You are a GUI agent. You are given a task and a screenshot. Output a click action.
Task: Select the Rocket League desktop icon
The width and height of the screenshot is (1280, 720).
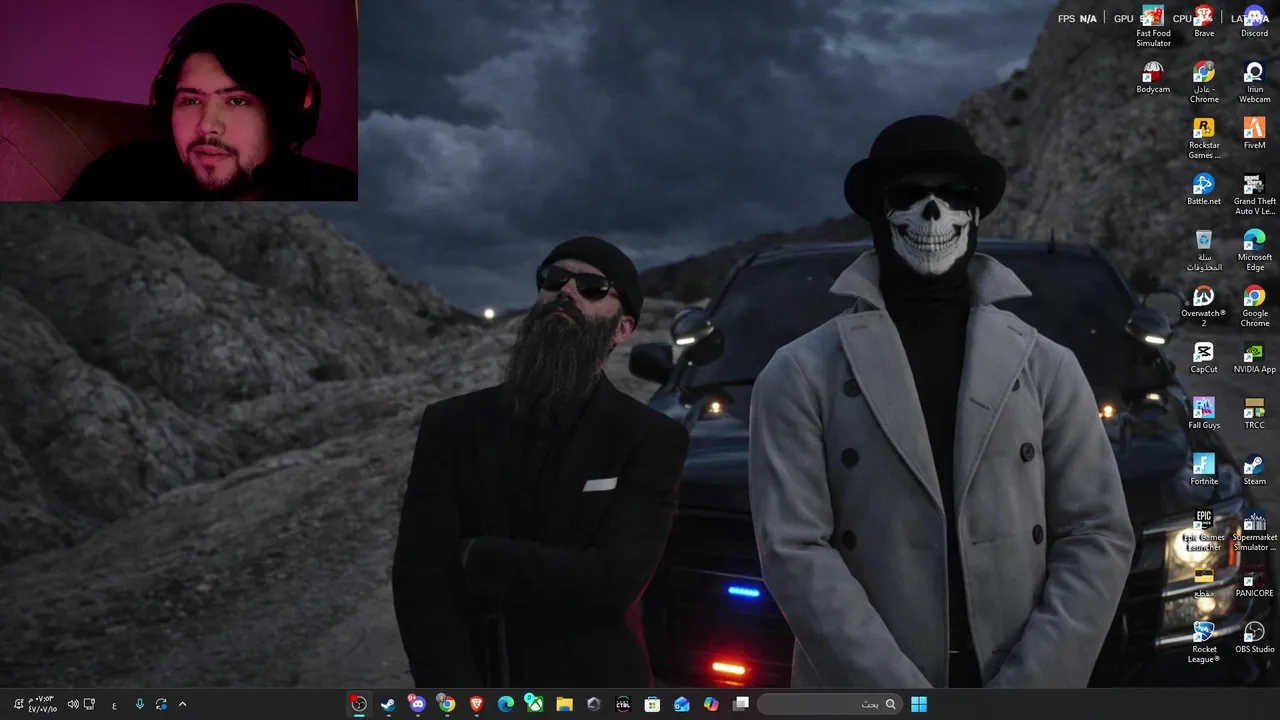coord(1204,643)
